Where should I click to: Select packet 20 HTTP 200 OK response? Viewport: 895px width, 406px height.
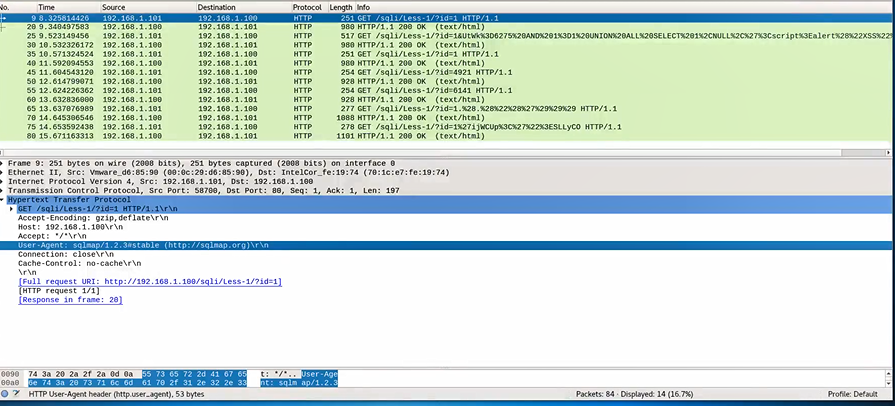click(445, 27)
